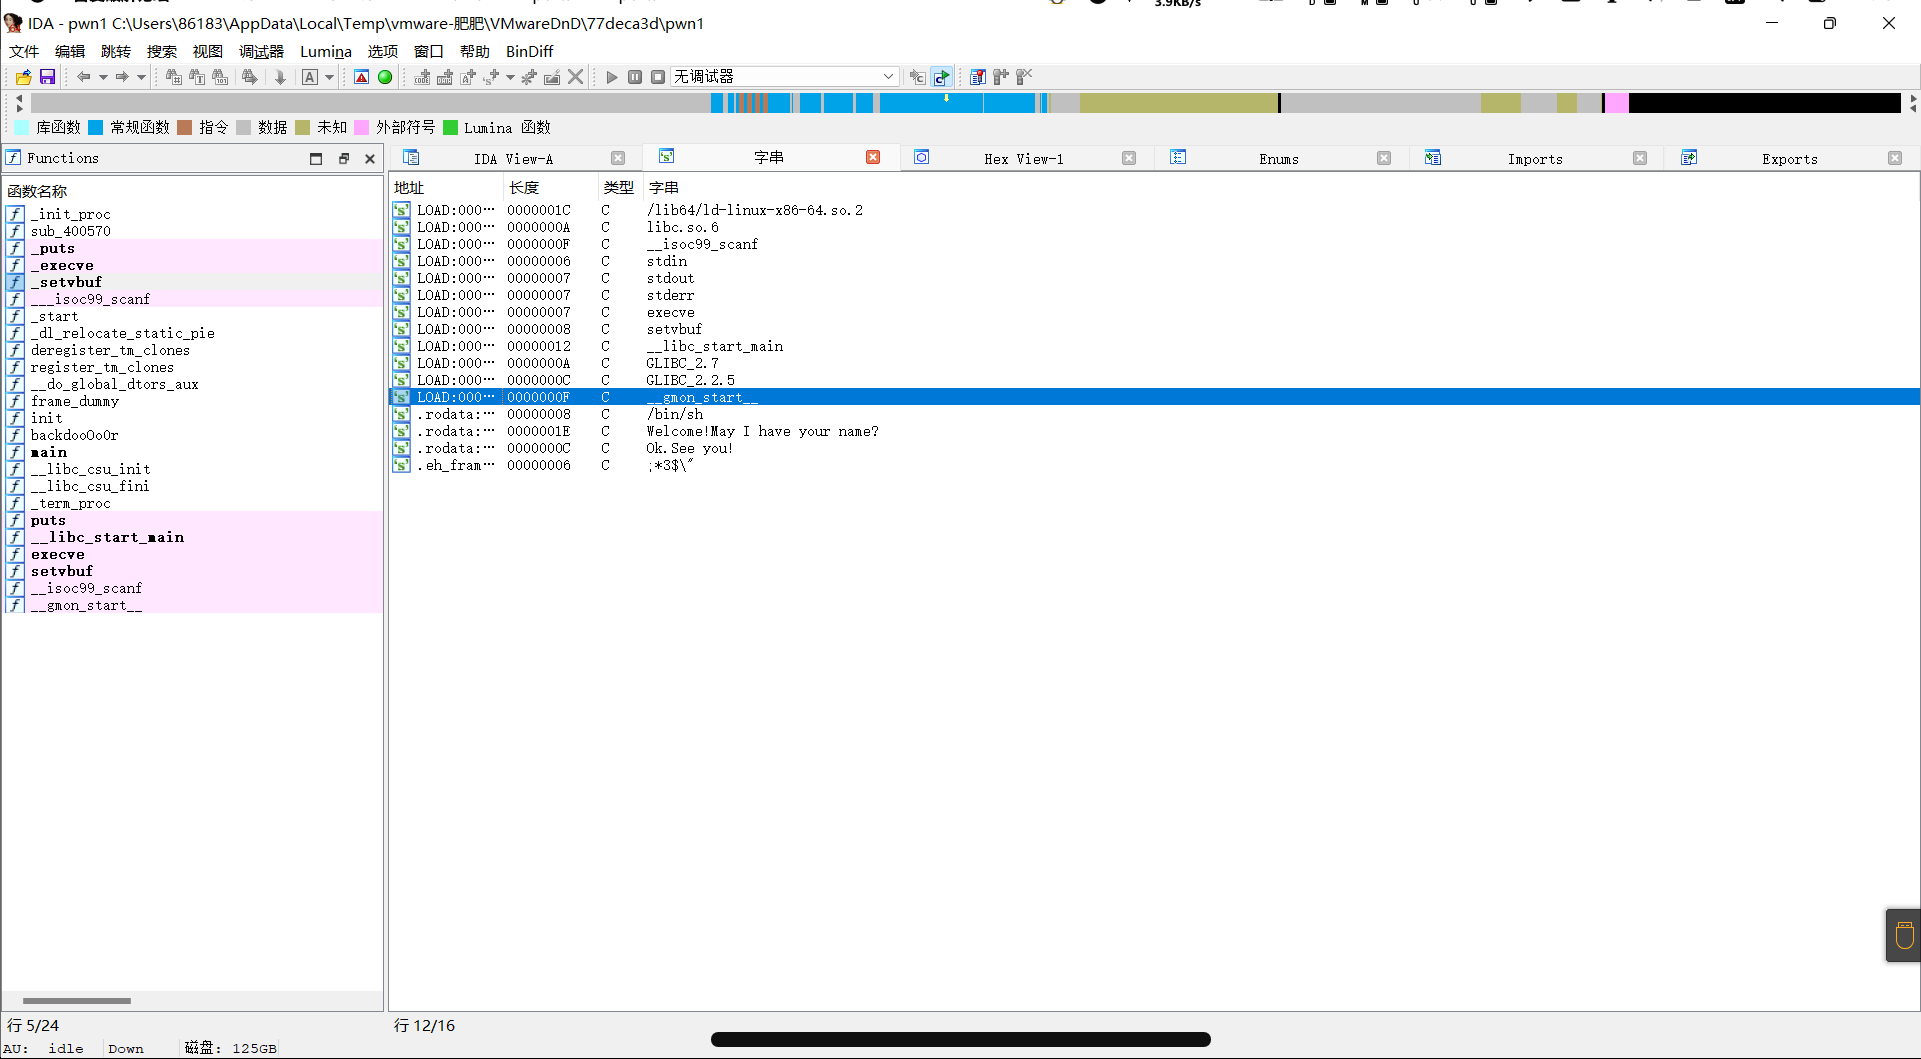Screen dimensions: 1921x1059
Task: Float the Functions panel window
Action: click(343, 158)
